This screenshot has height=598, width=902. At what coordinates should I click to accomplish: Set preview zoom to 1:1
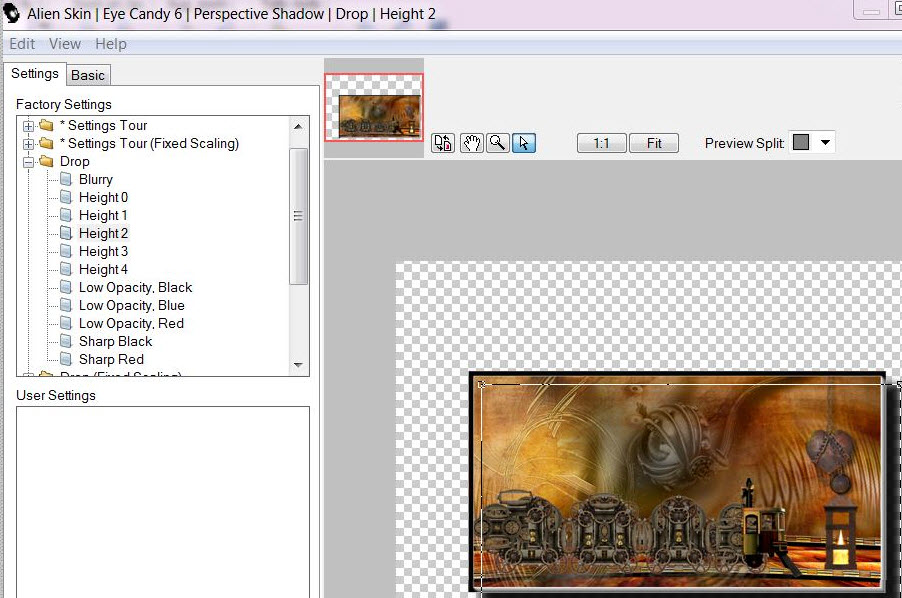click(x=601, y=143)
